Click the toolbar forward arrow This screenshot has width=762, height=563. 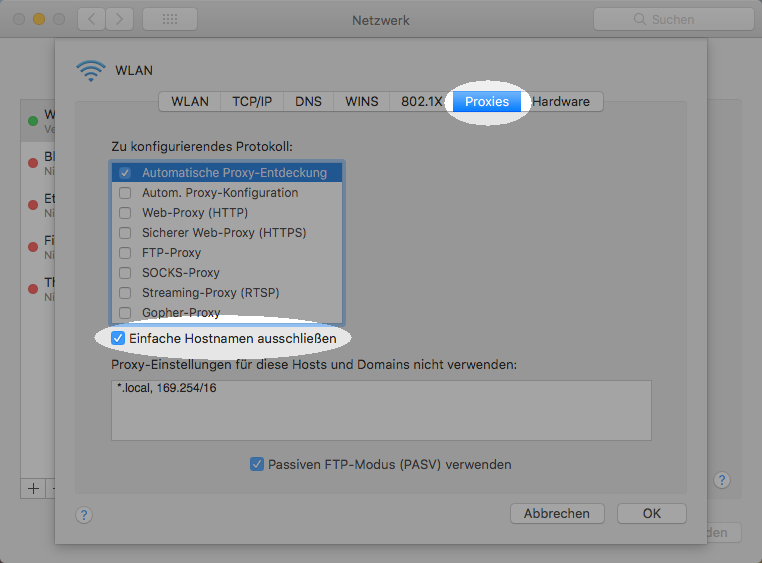tap(120, 19)
